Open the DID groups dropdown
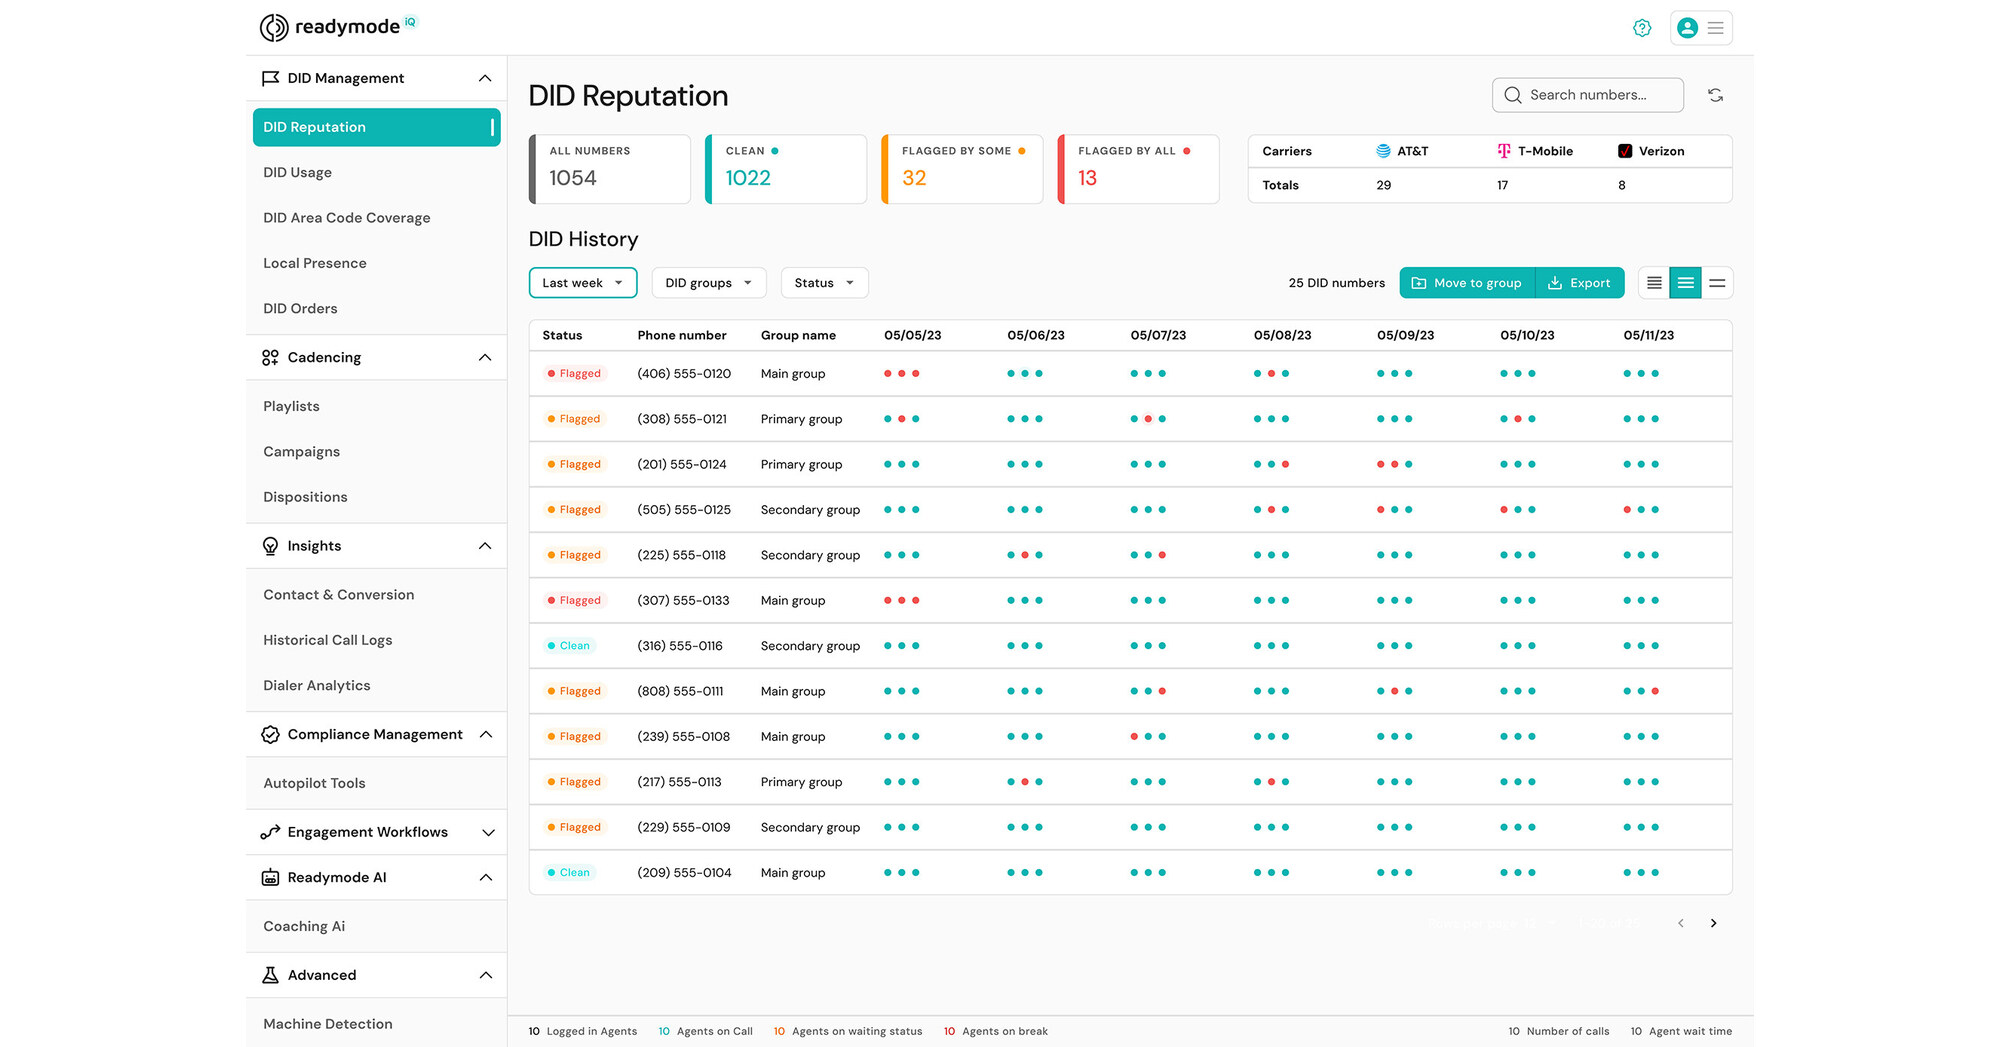This screenshot has height=1047, width=2000. (x=708, y=282)
